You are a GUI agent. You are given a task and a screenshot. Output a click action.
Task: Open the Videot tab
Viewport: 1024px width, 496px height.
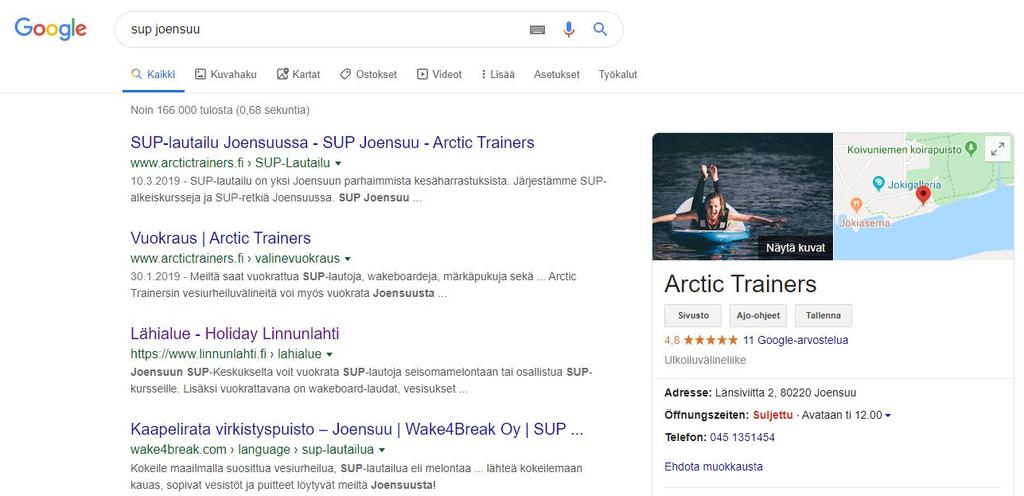(440, 74)
